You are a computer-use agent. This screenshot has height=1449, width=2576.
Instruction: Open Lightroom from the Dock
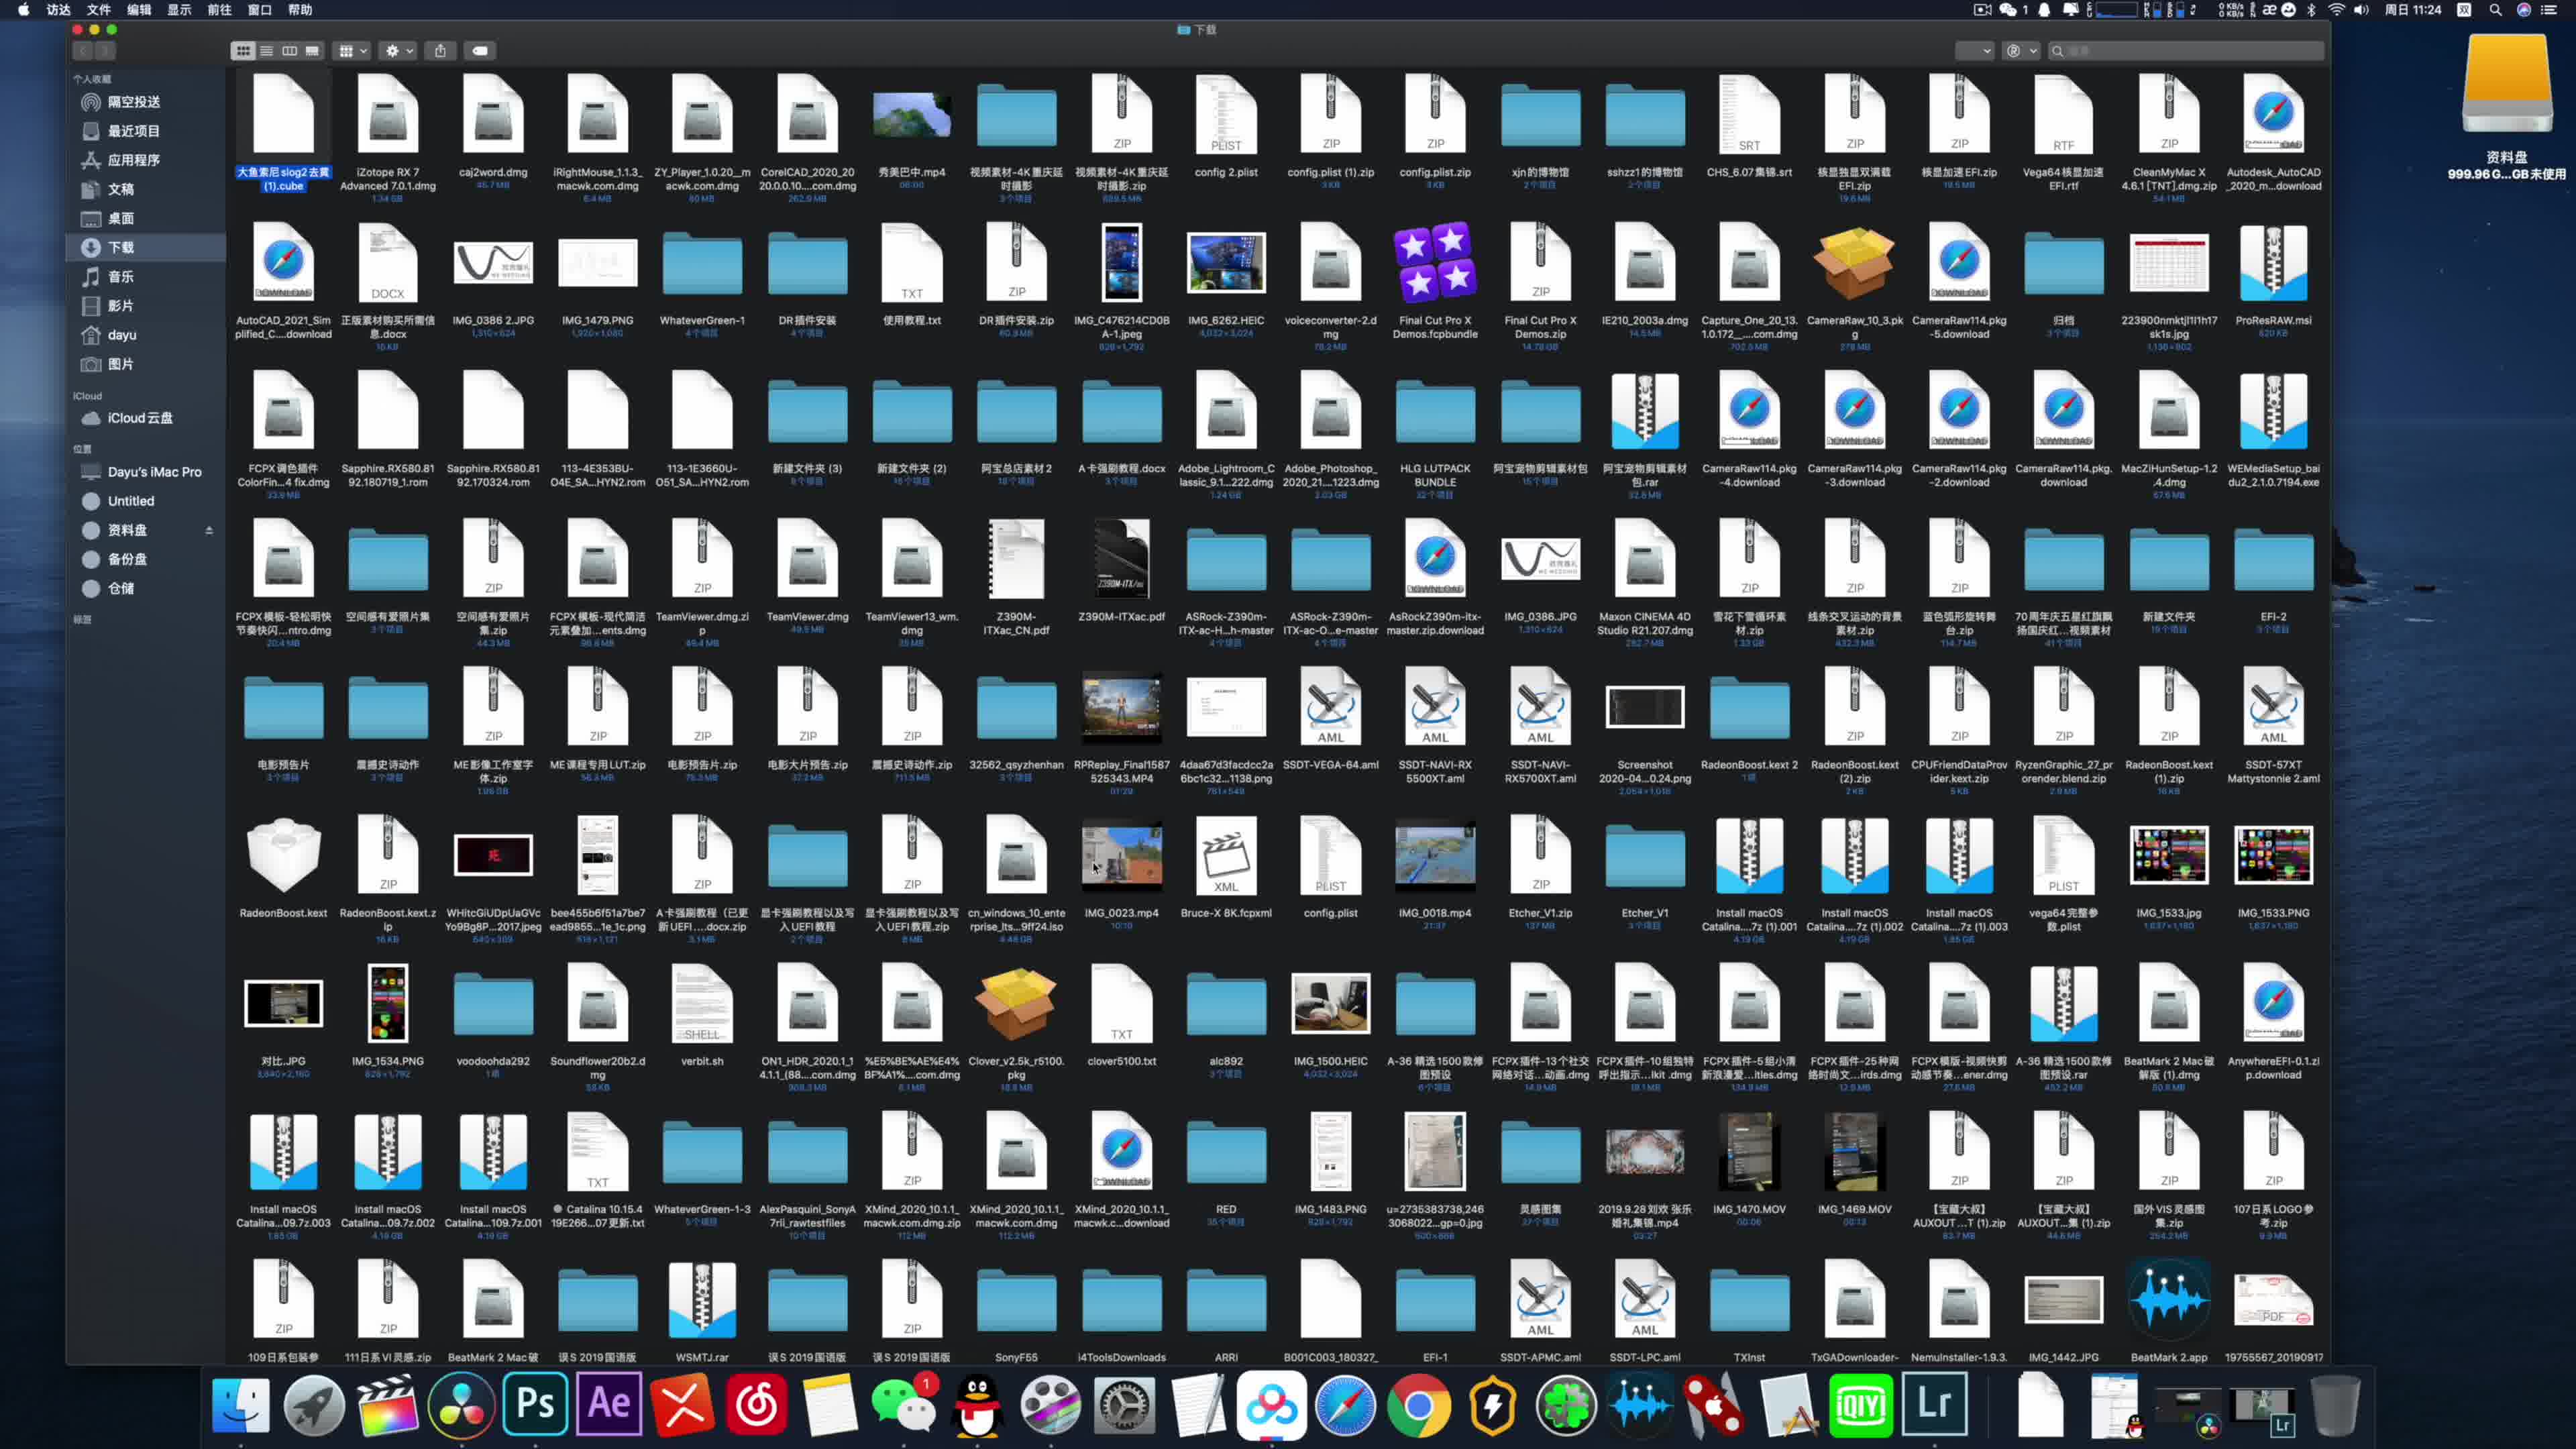click(x=1935, y=1405)
